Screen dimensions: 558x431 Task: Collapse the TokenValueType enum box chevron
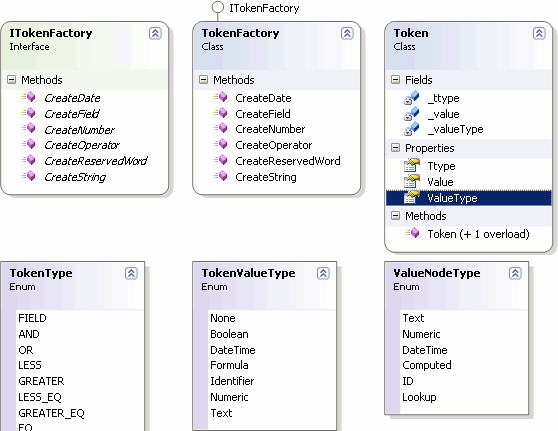coord(323,273)
